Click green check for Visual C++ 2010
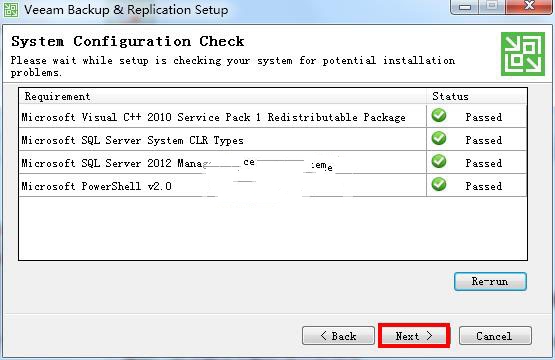 pyautogui.click(x=439, y=115)
